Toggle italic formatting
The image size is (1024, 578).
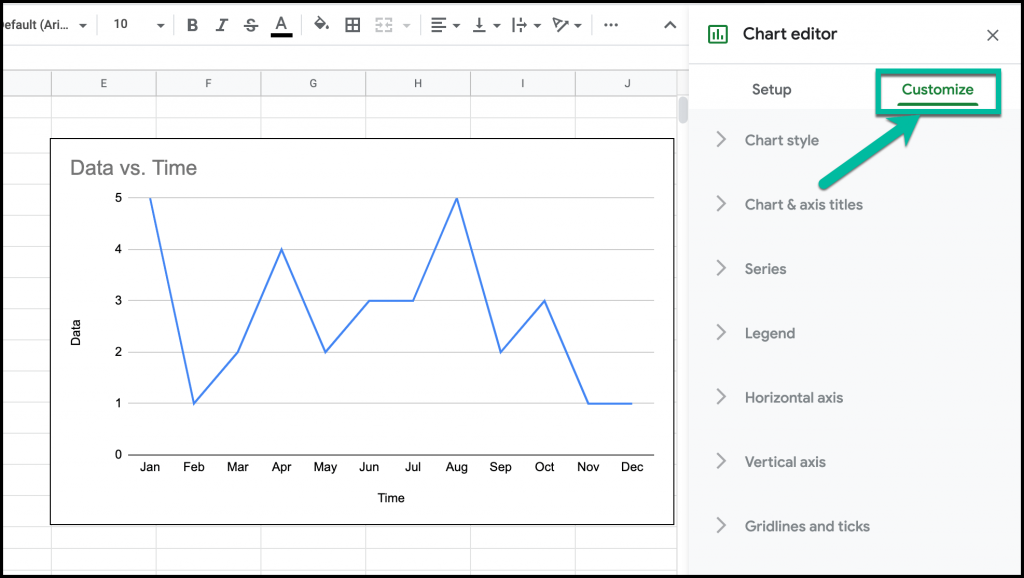[221, 25]
